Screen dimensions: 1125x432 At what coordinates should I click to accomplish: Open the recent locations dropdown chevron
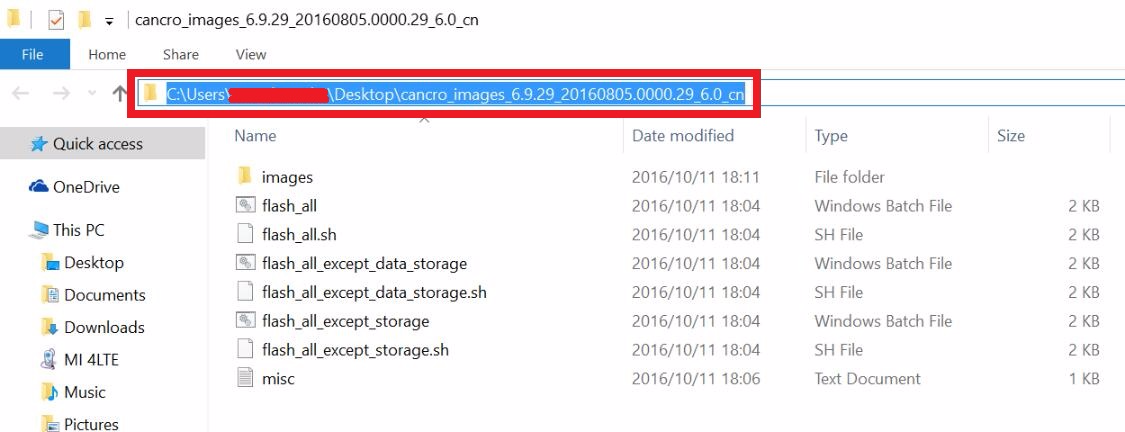[x=93, y=94]
